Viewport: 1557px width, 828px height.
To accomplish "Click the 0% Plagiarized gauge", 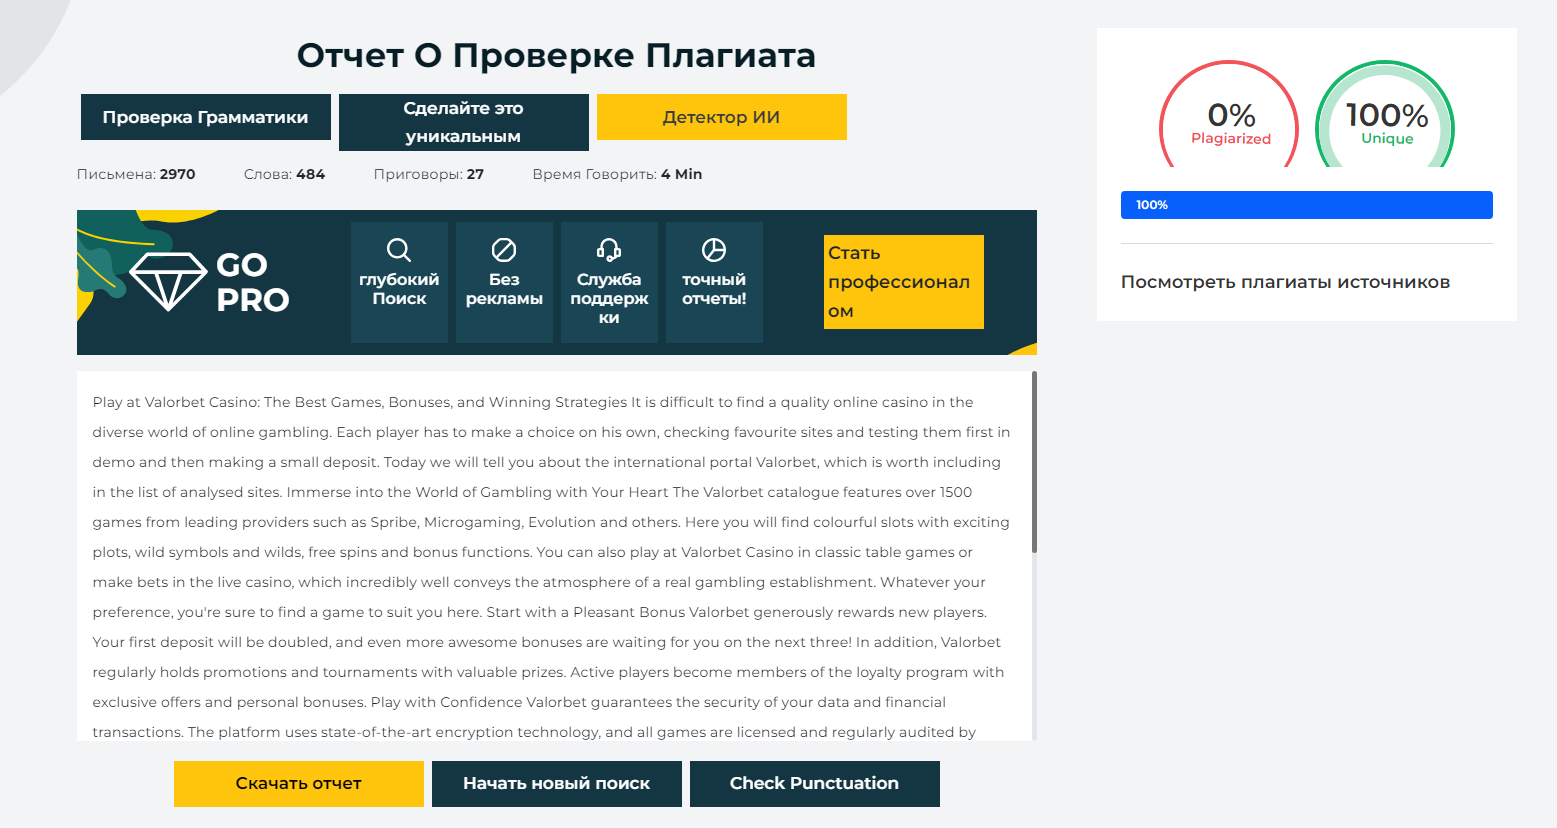I will click(1229, 114).
